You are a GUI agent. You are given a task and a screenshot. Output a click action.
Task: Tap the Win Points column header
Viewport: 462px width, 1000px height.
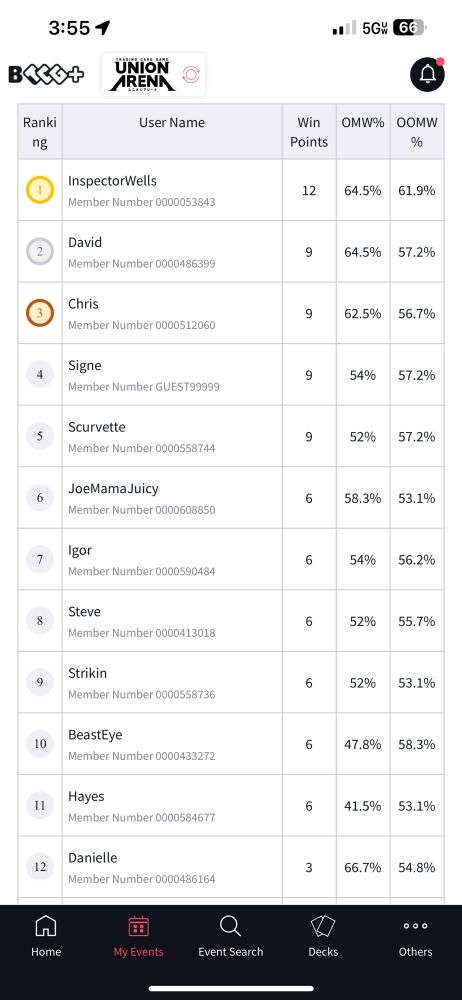pos(309,132)
